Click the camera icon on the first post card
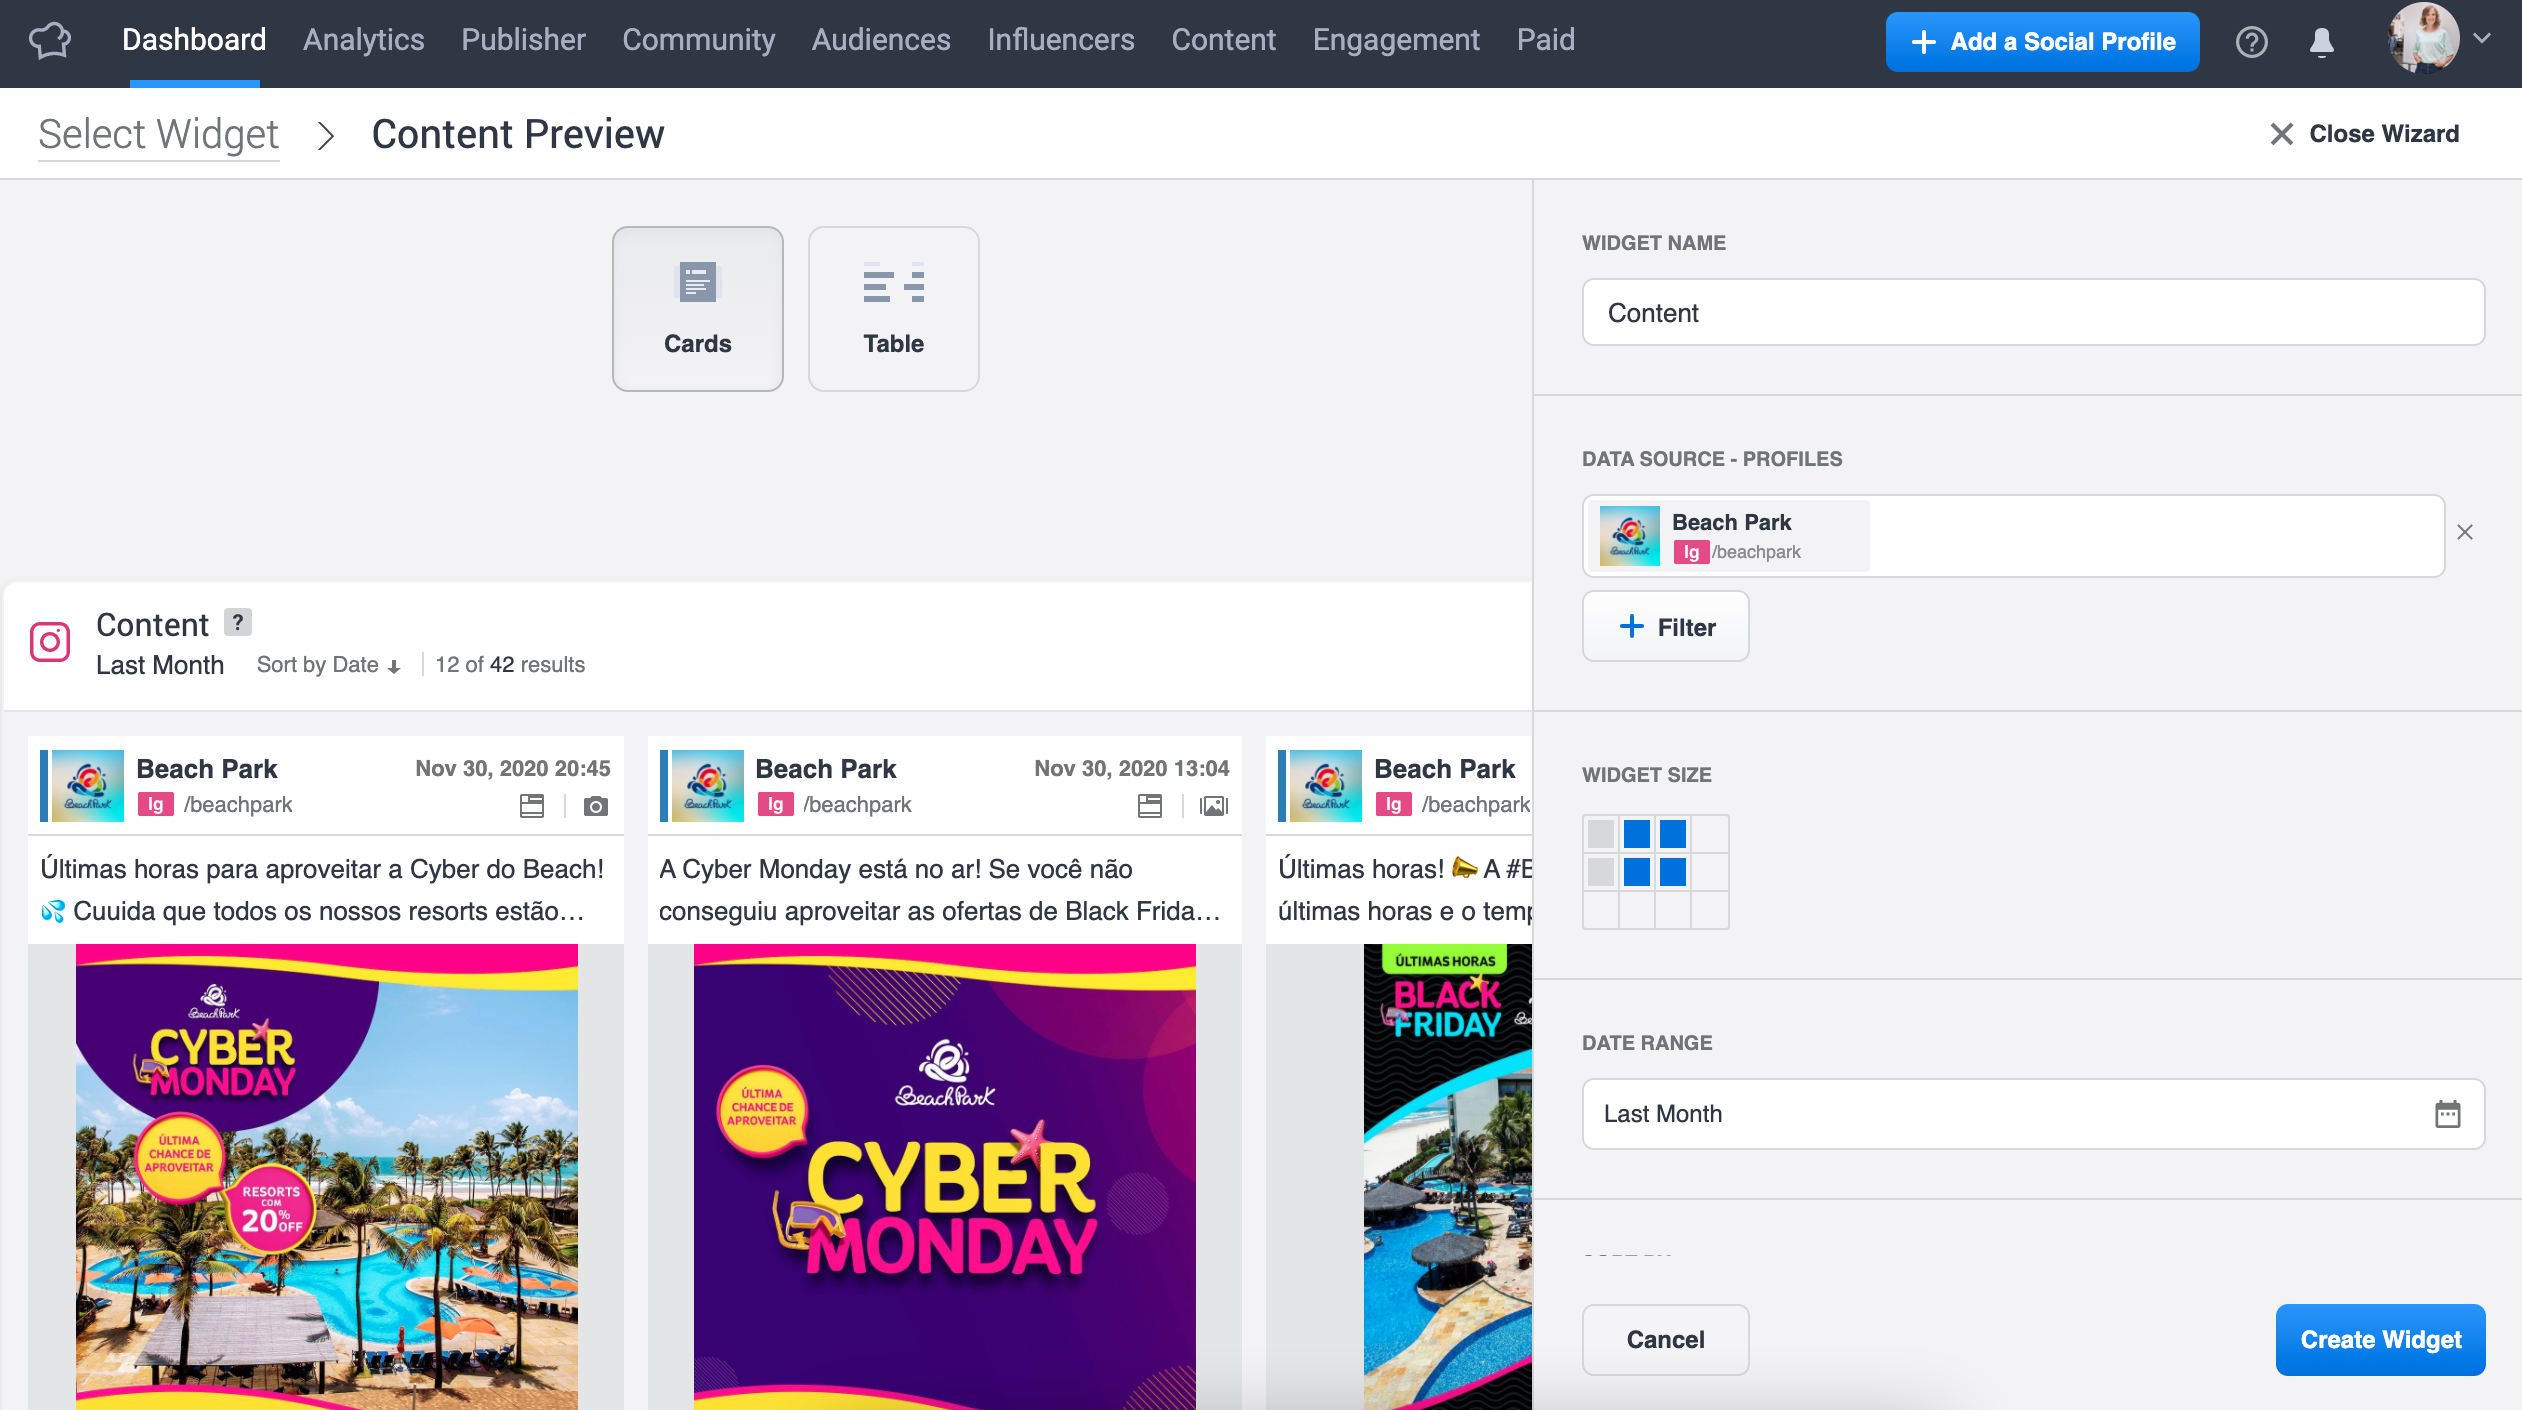Image resolution: width=2522 pixels, height=1410 pixels. tap(595, 806)
